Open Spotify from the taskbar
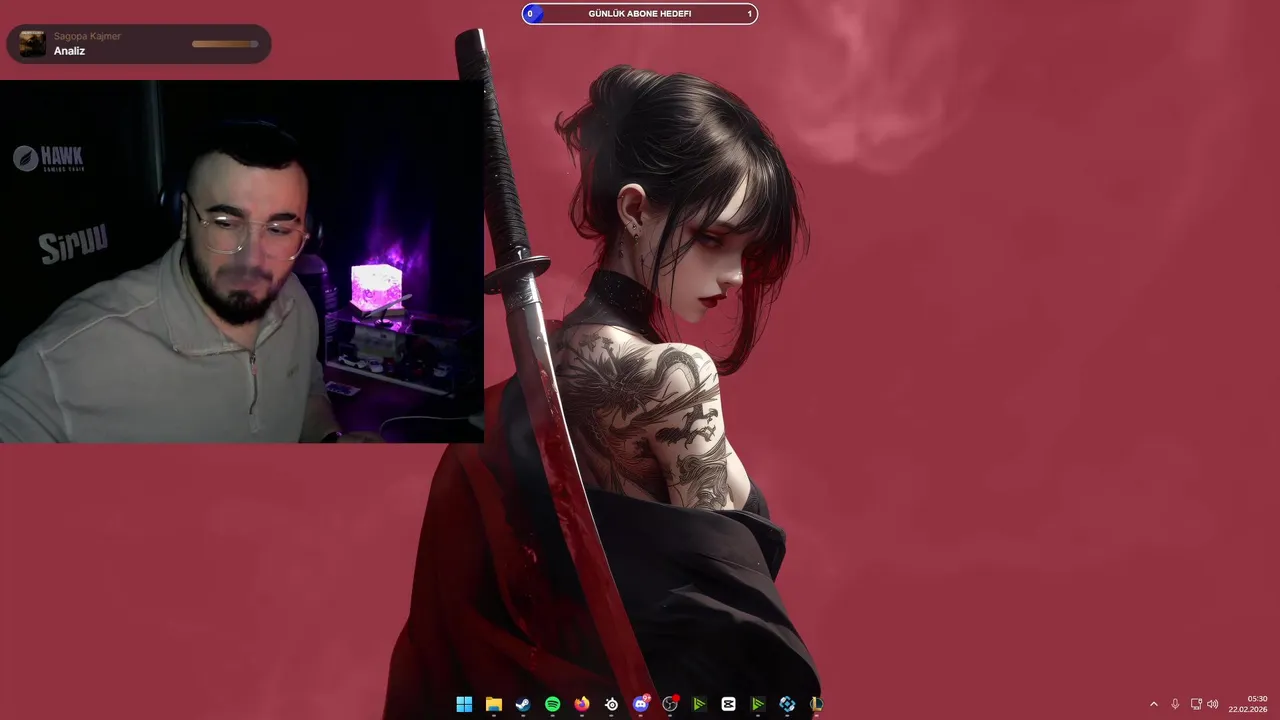The height and width of the screenshot is (720, 1280). pos(552,704)
